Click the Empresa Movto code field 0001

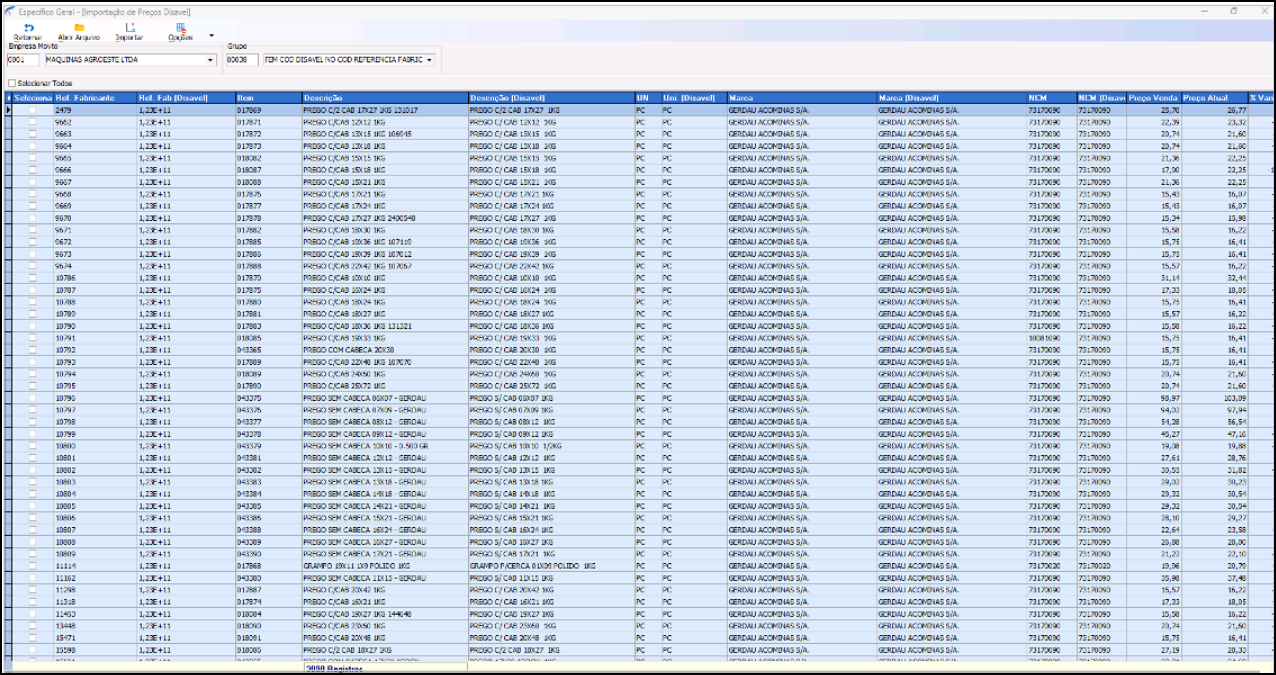[x=23, y=60]
